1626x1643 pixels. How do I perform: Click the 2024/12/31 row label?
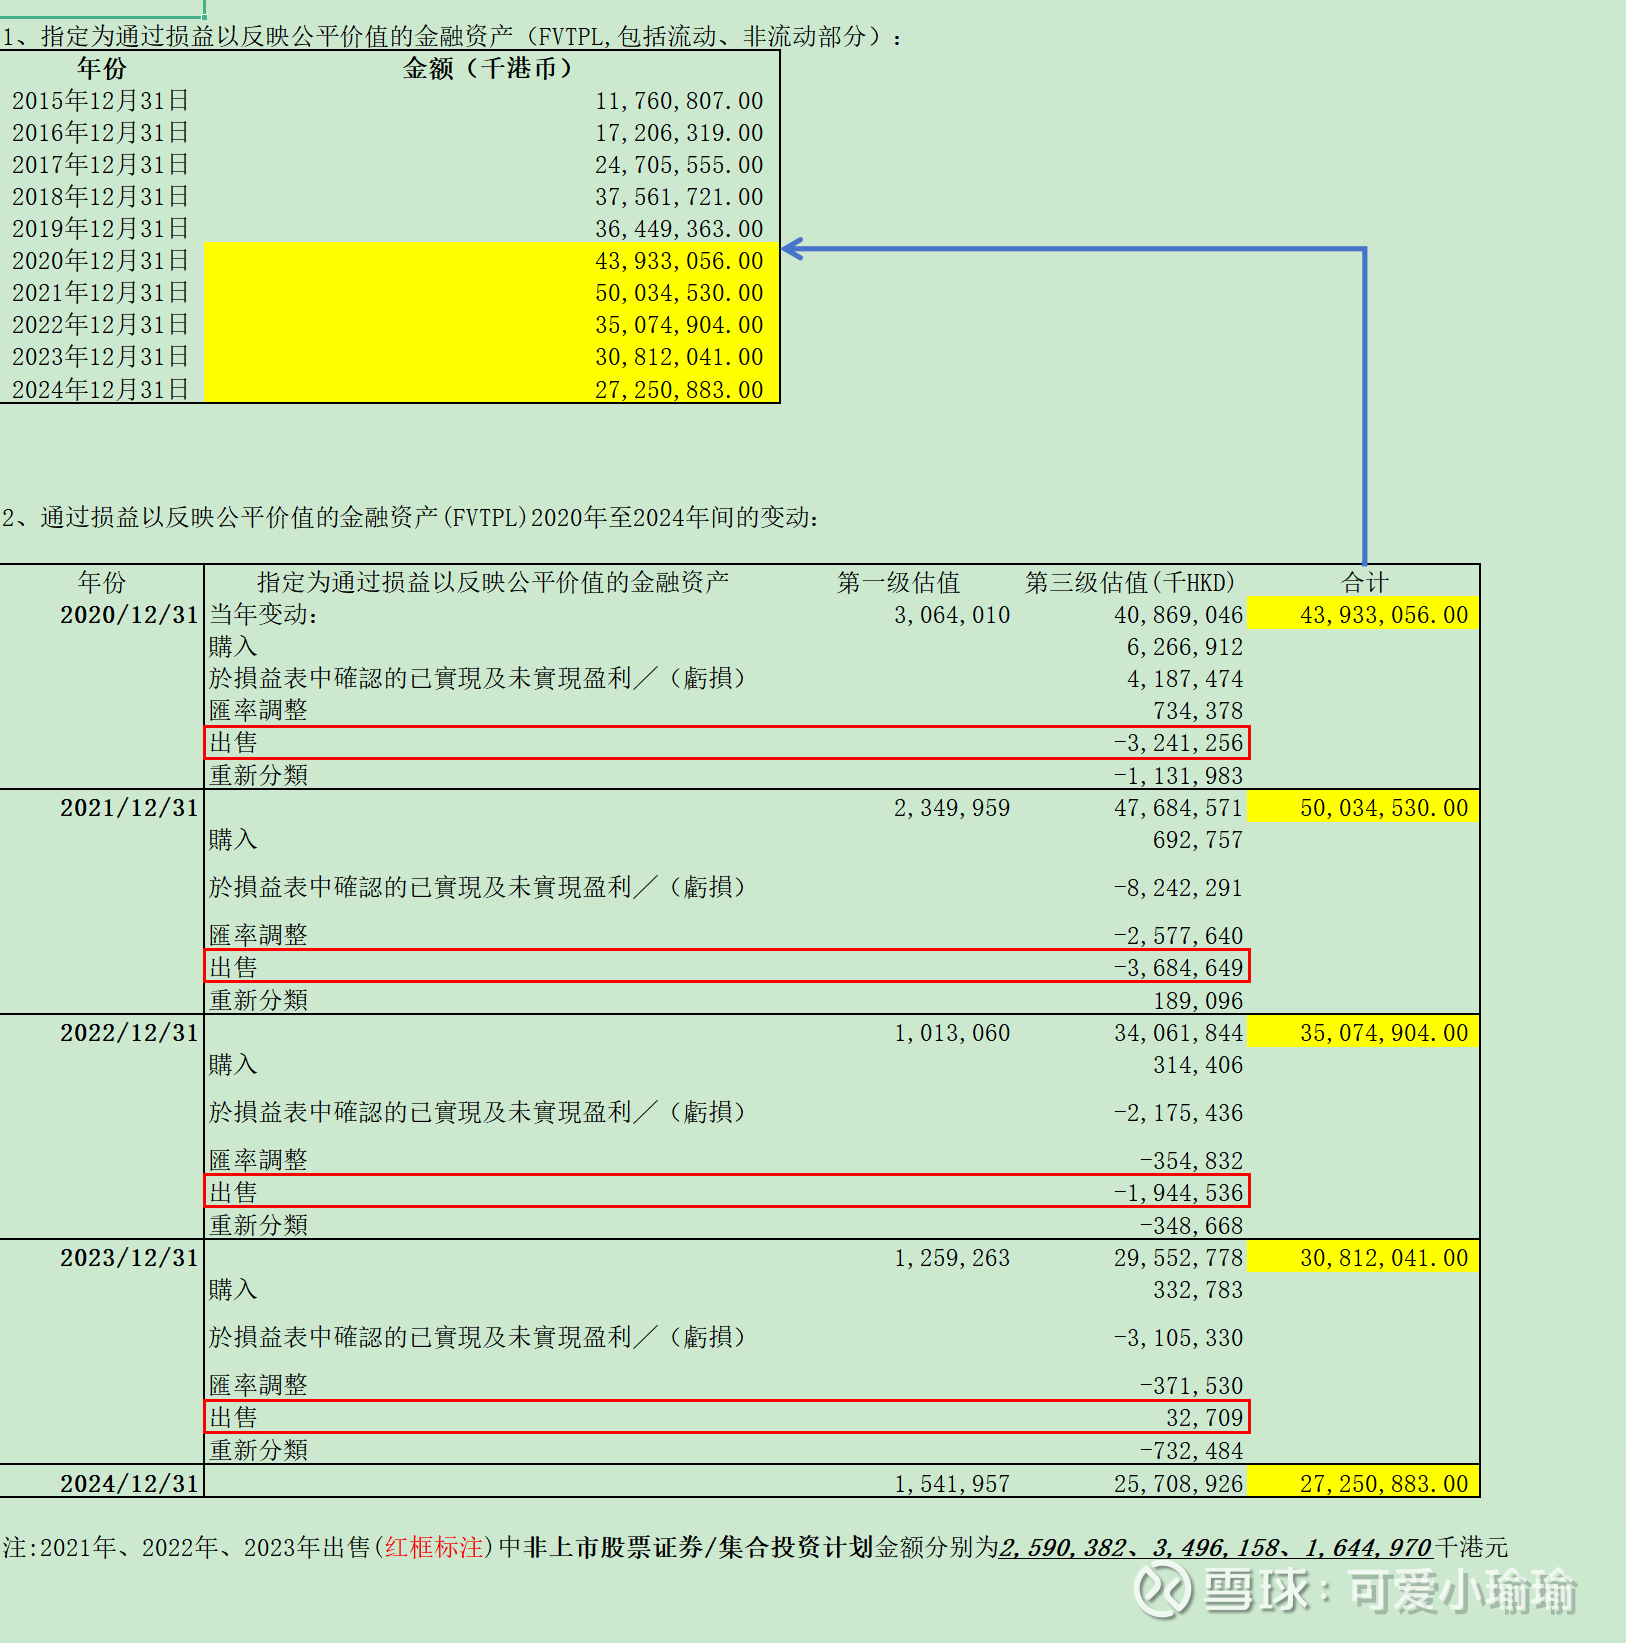click(x=130, y=1484)
